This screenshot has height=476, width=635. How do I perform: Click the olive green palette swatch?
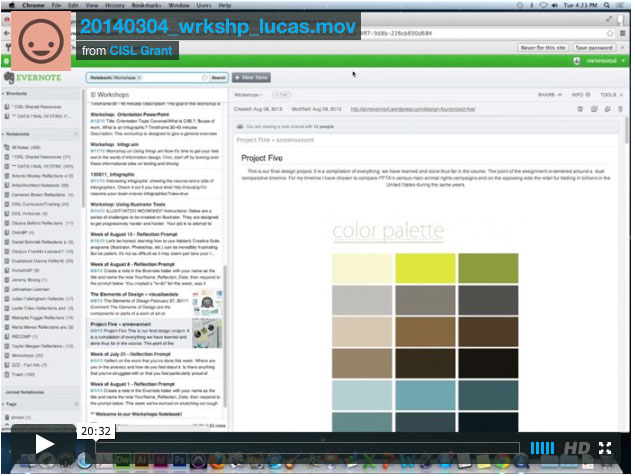488,268
